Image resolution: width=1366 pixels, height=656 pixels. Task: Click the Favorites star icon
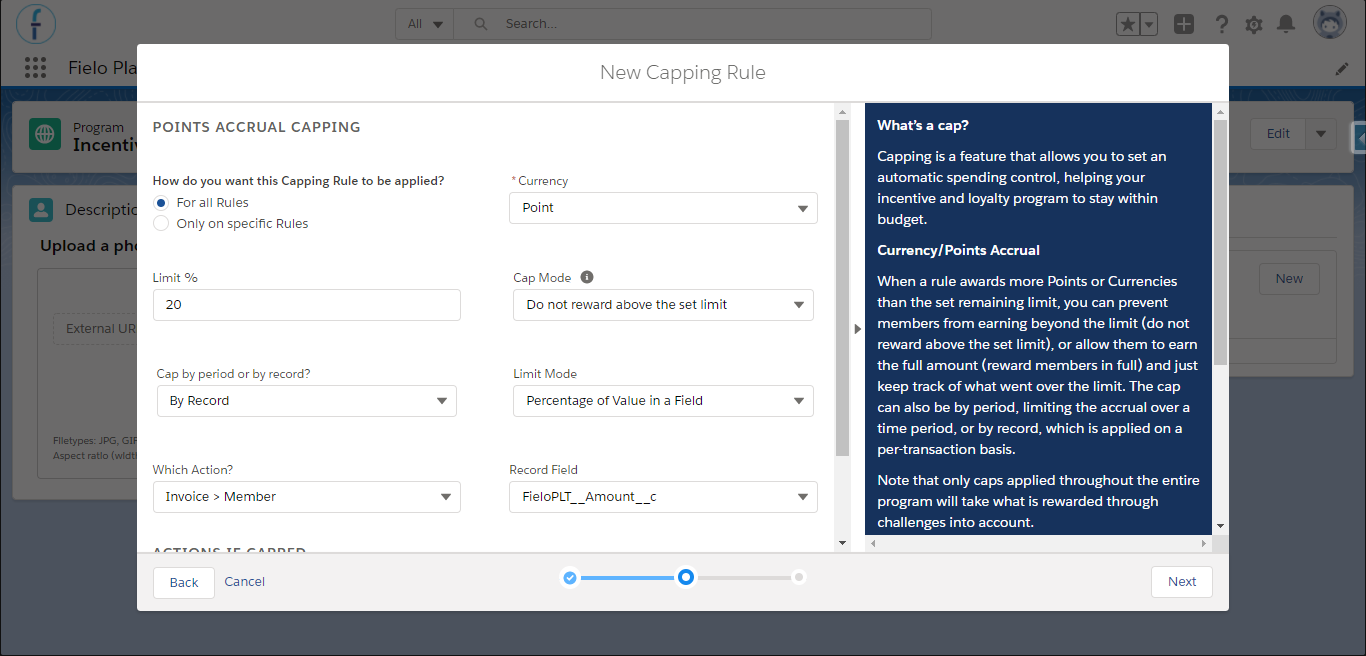coord(1127,24)
